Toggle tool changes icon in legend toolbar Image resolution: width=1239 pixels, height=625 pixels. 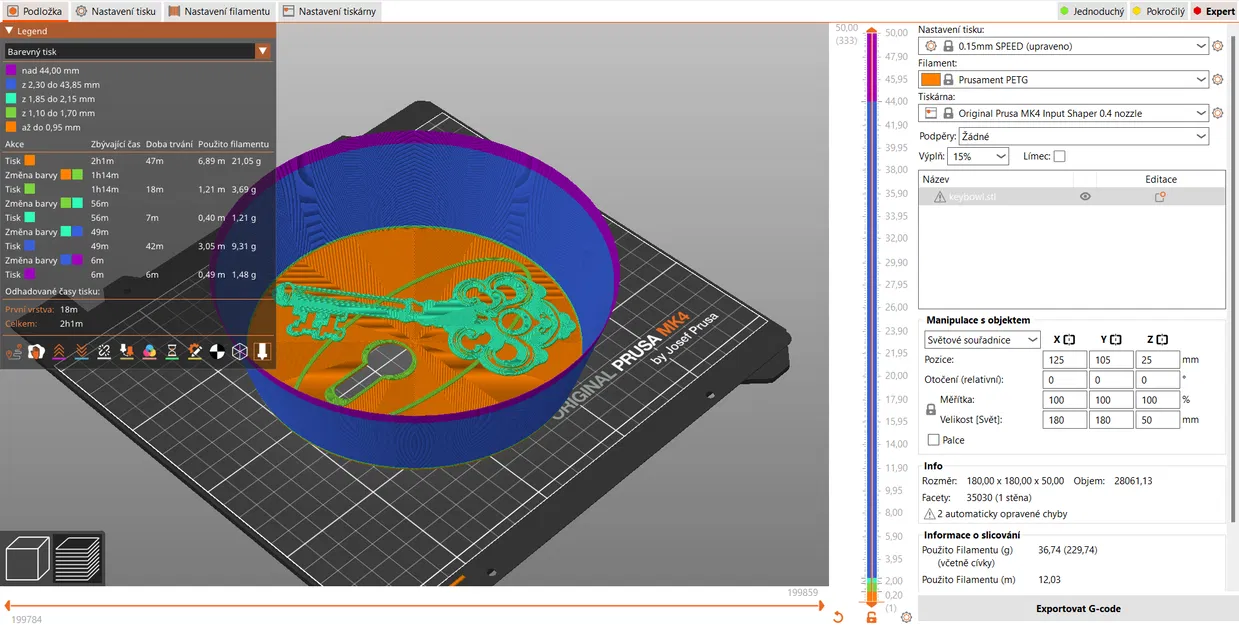tap(127, 351)
